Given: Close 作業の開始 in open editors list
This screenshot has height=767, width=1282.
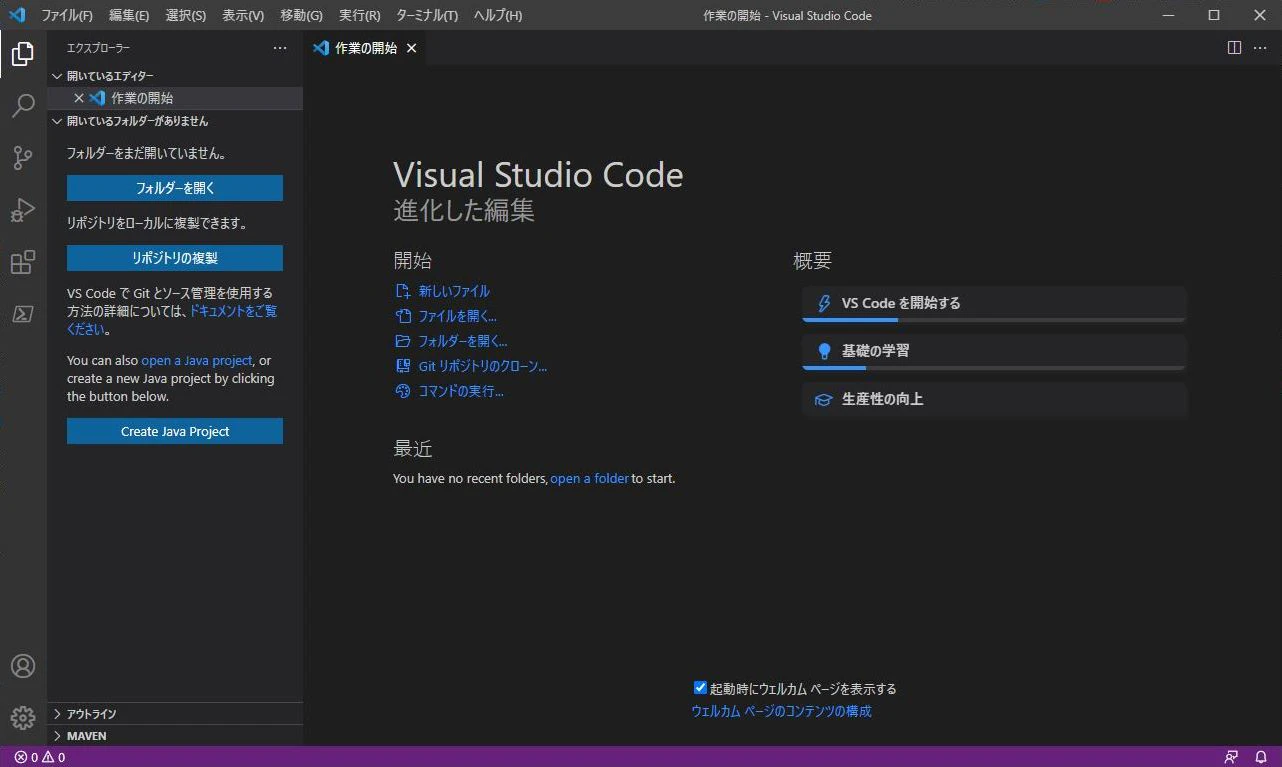Looking at the screenshot, I should [x=79, y=98].
